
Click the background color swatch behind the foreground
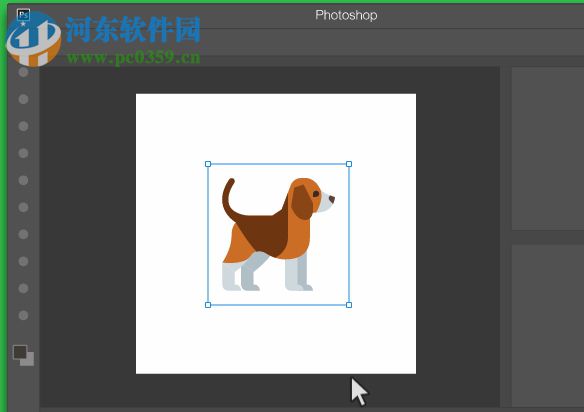[28, 360]
